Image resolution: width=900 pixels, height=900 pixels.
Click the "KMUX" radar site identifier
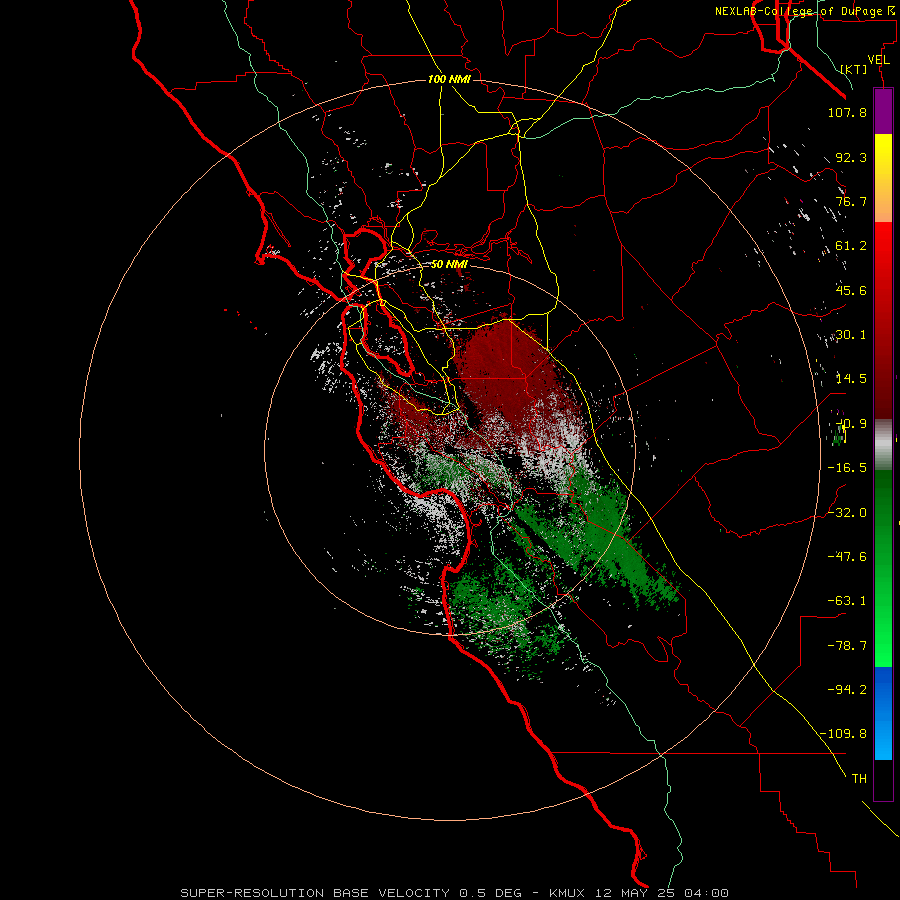(569, 893)
